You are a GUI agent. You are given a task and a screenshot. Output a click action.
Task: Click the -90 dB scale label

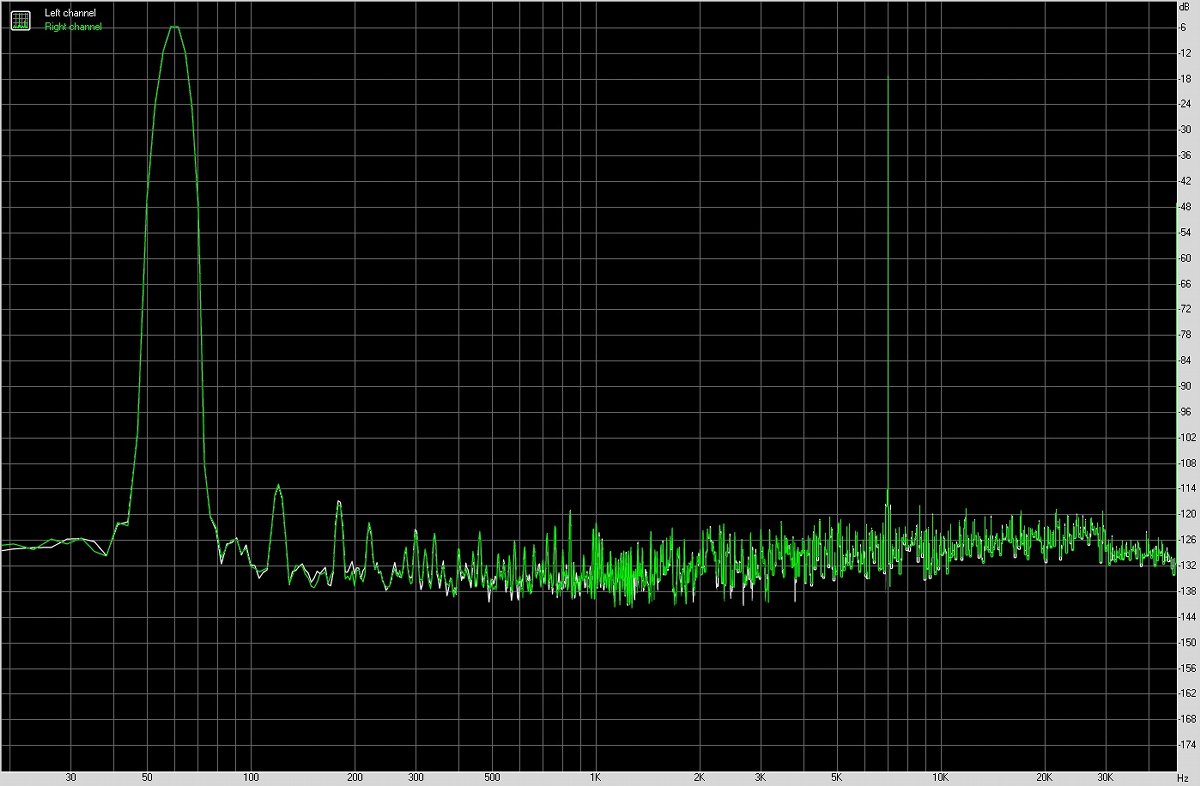pyautogui.click(x=1184, y=386)
